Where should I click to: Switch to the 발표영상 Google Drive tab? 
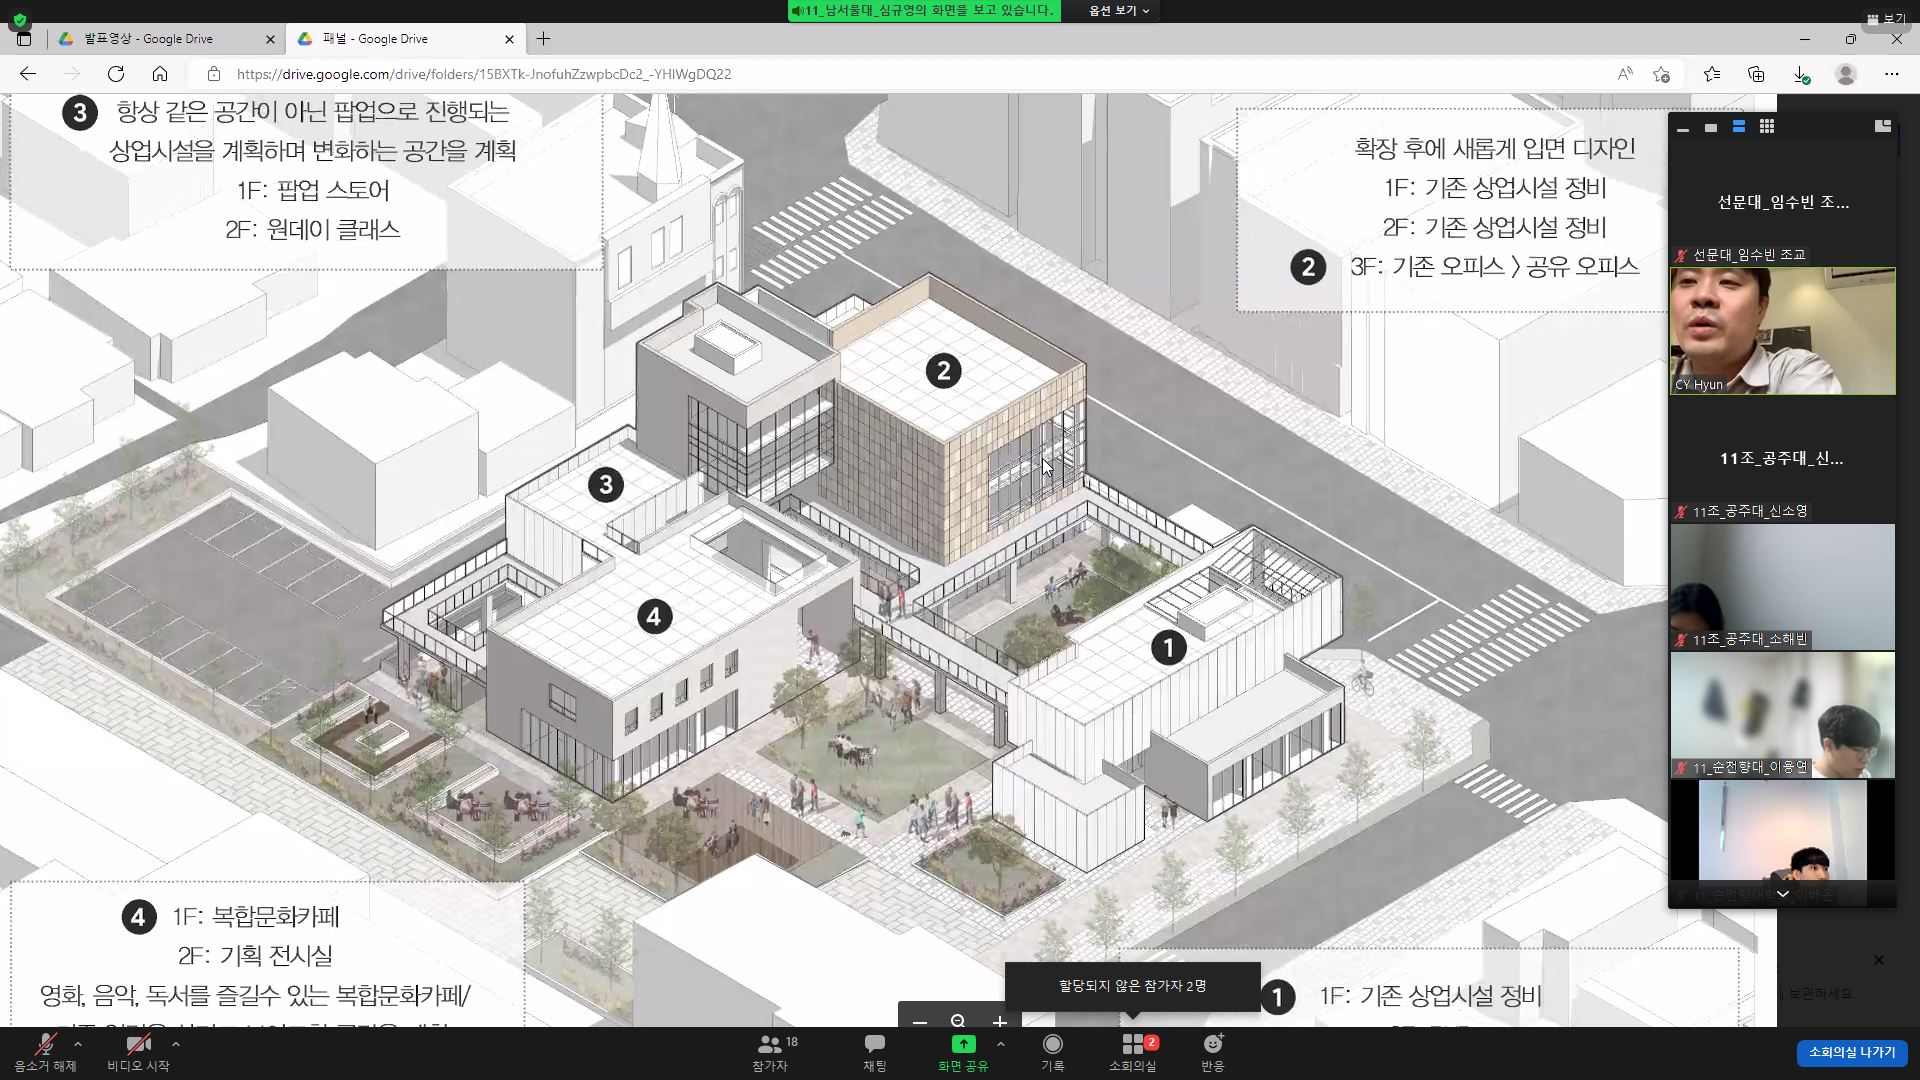[160, 39]
